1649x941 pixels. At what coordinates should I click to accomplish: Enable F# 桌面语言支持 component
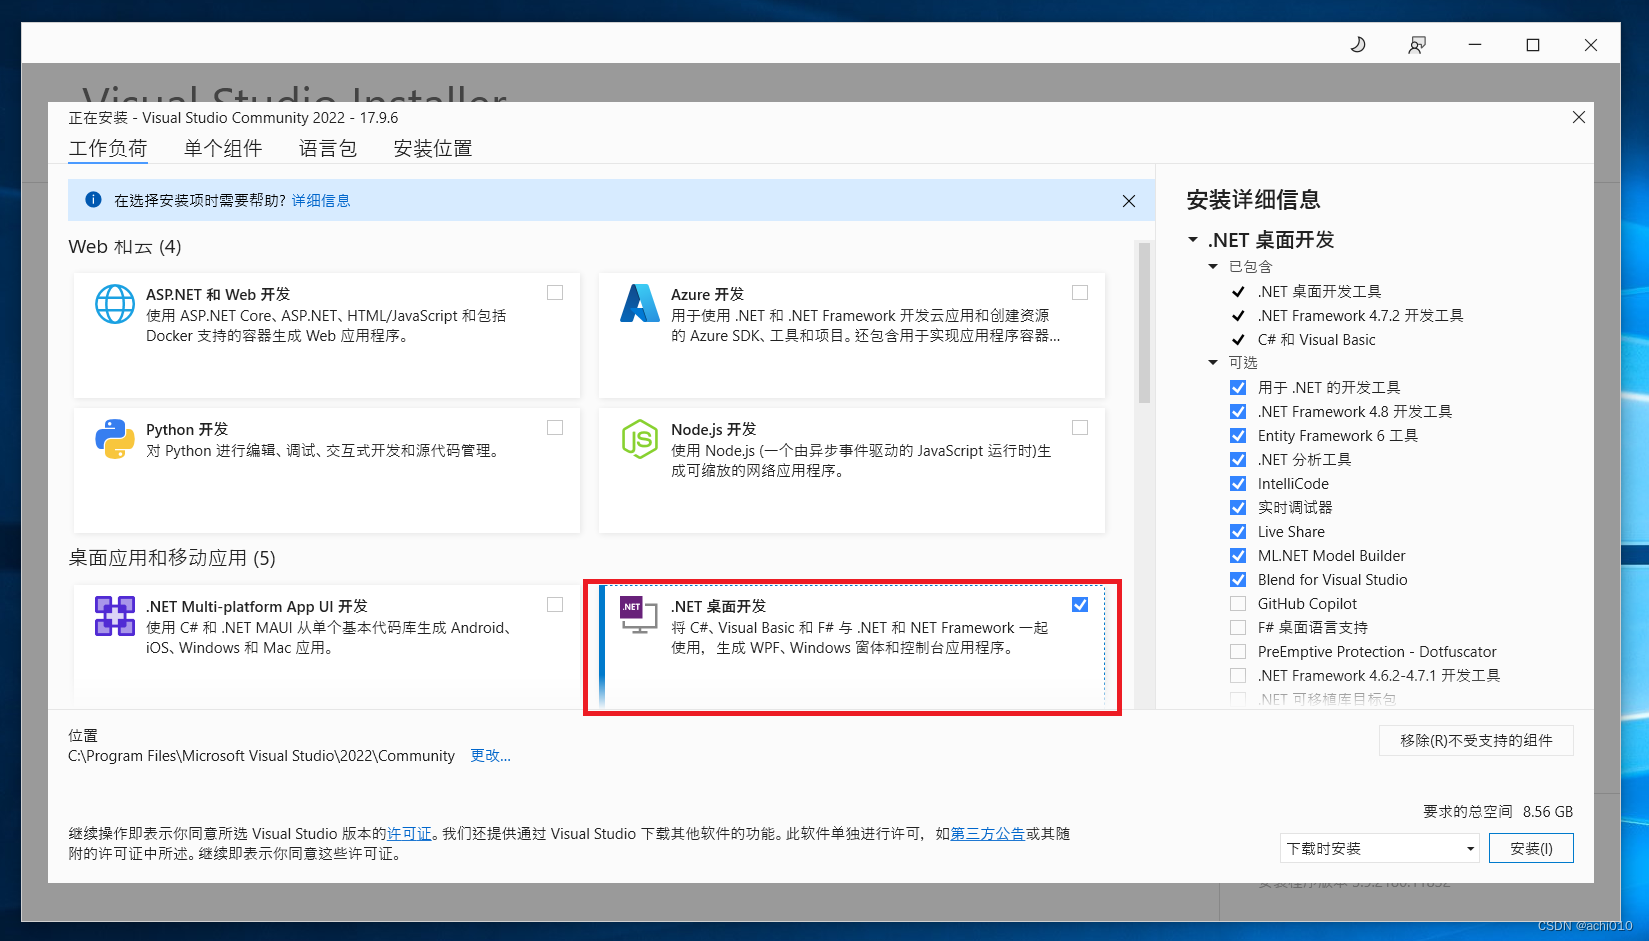pyautogui.click(x=1238, y=628)
